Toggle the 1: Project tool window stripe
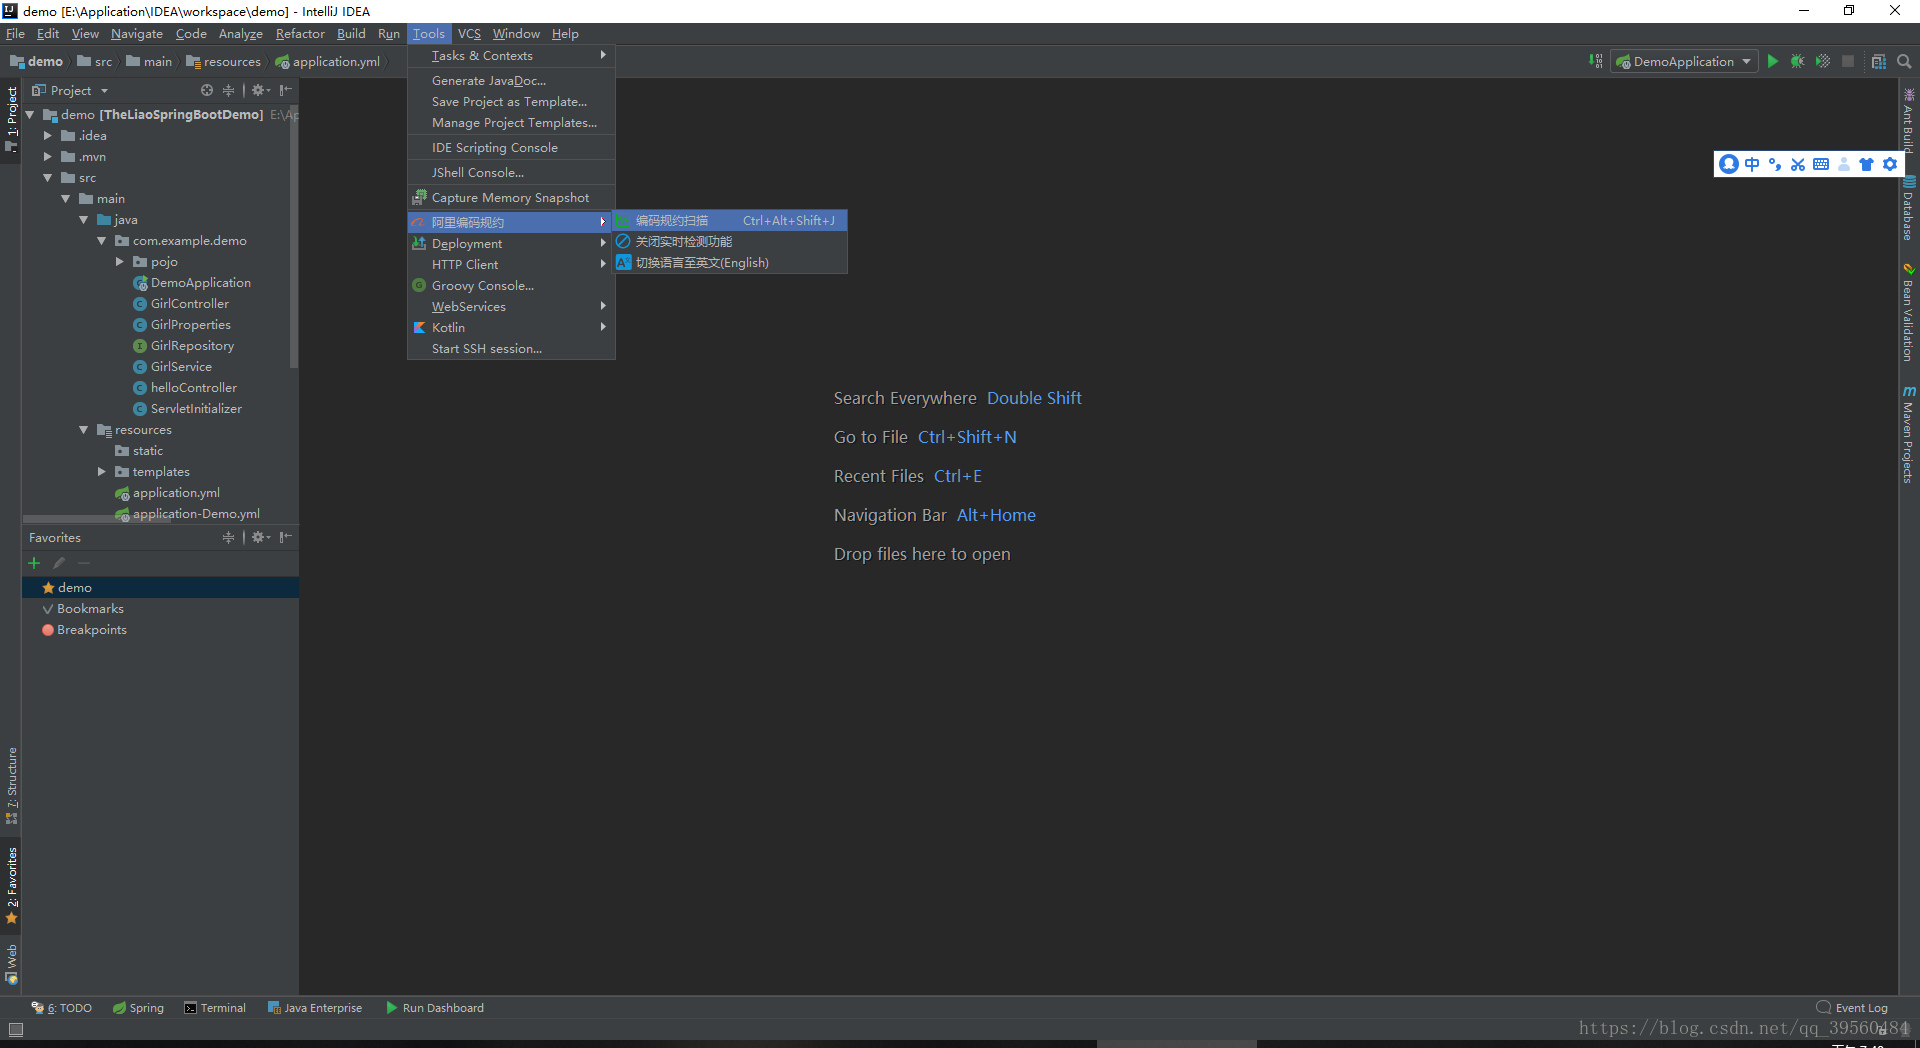This screenshot has width=1920, height=1048. [12, 119]
